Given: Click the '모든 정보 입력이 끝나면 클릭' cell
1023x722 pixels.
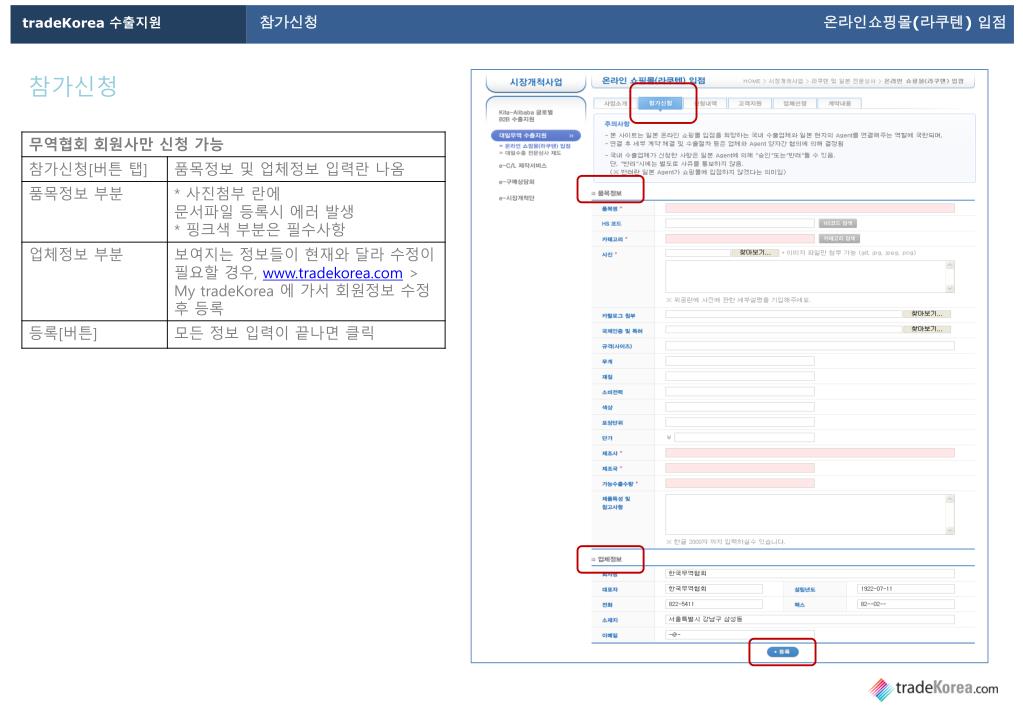Looking at the screenshot, I should (x=306, y=334).
